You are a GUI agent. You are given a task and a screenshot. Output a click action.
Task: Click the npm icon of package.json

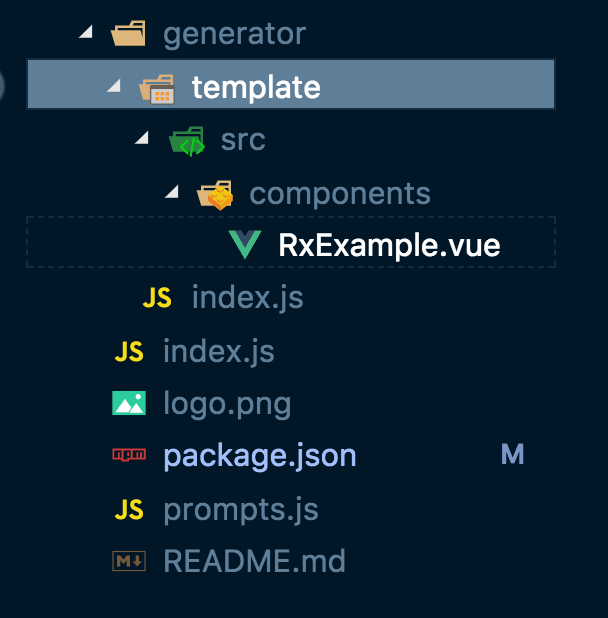point(129,455)
